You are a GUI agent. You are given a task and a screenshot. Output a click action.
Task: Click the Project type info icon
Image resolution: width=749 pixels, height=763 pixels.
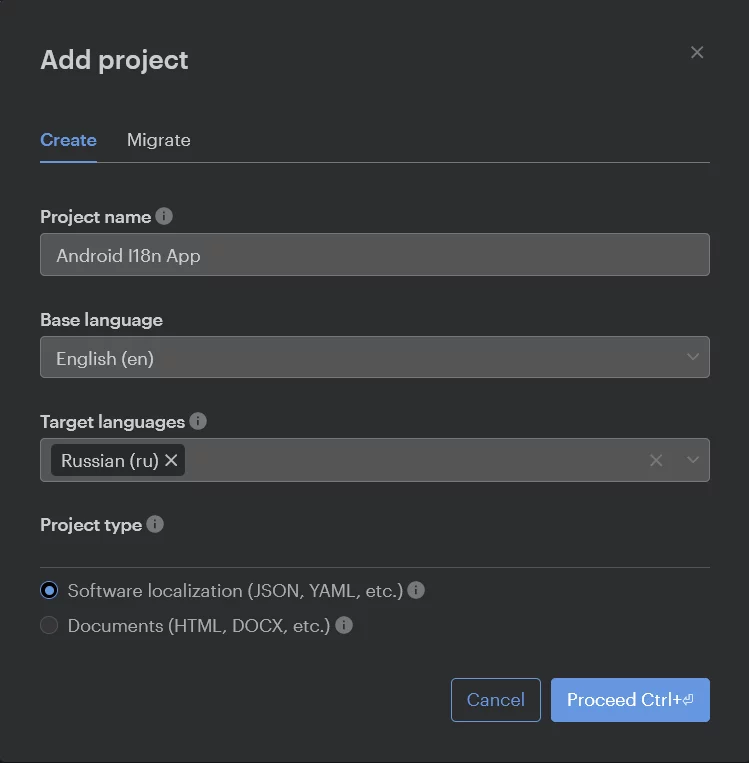point(155,524)
